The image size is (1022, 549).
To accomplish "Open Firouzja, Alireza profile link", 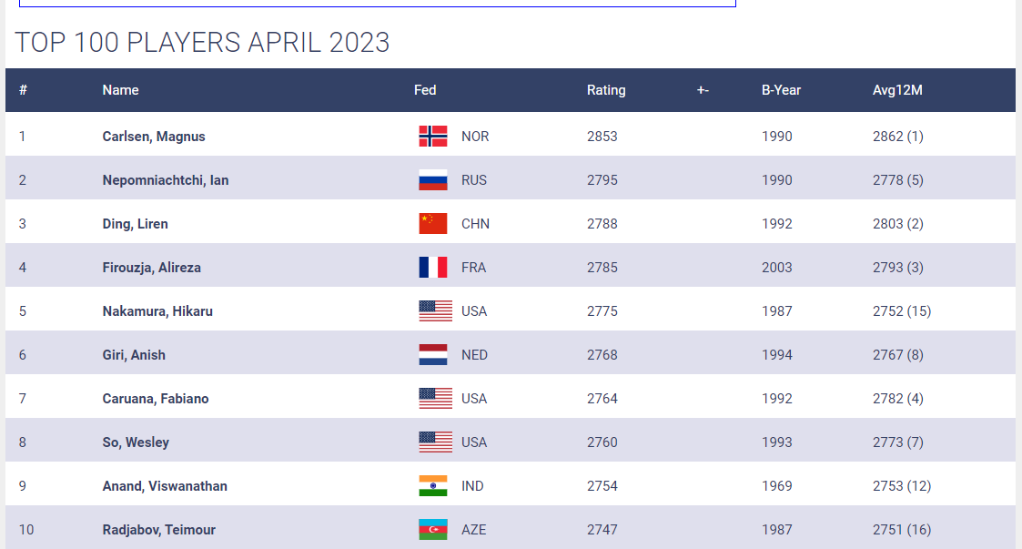I will pyautogui.click(x=151, y=267).
